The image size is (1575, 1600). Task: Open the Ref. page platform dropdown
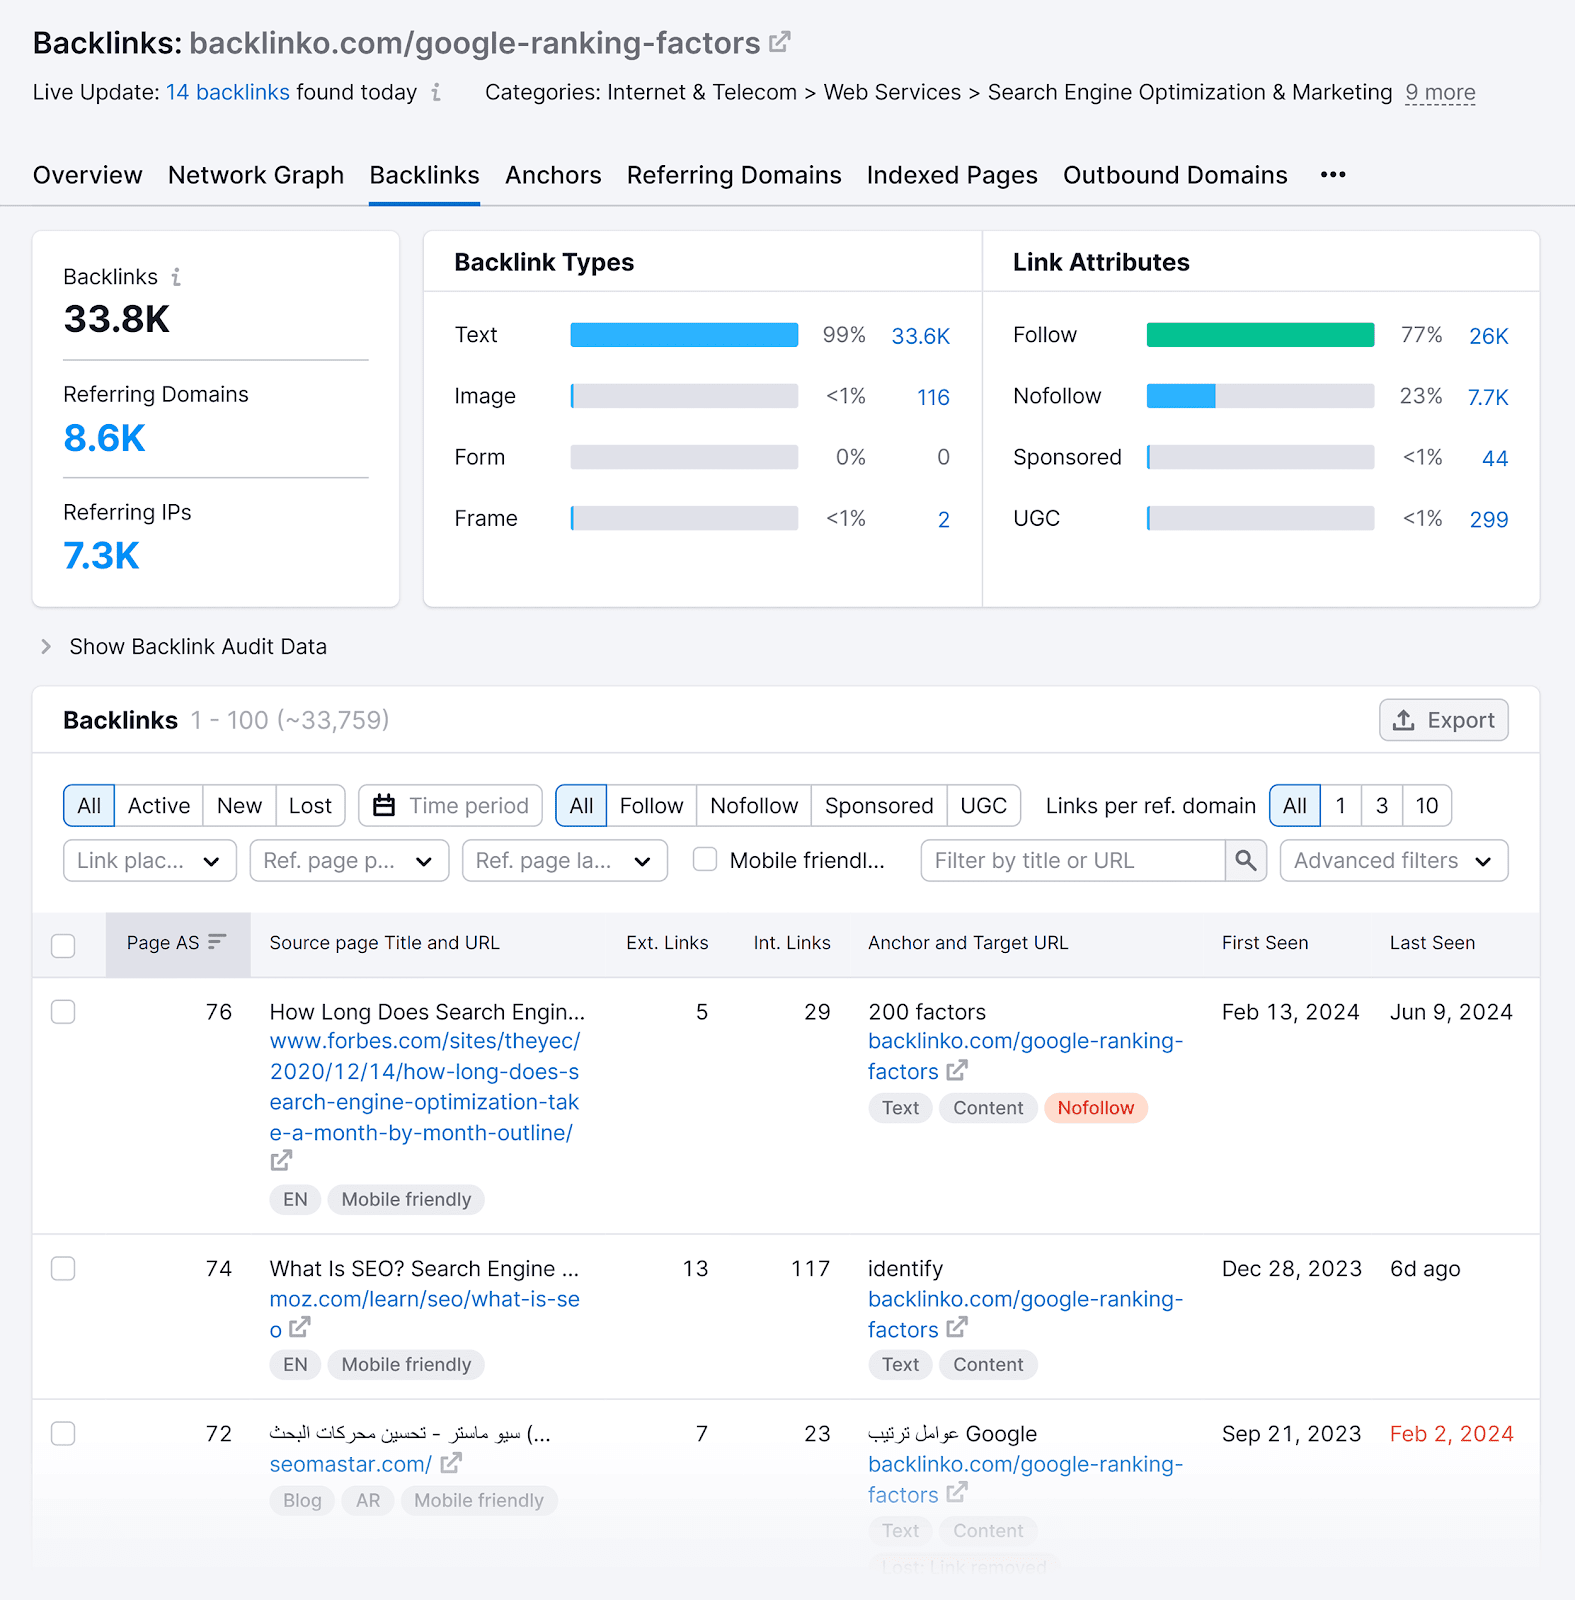(349, 861)
